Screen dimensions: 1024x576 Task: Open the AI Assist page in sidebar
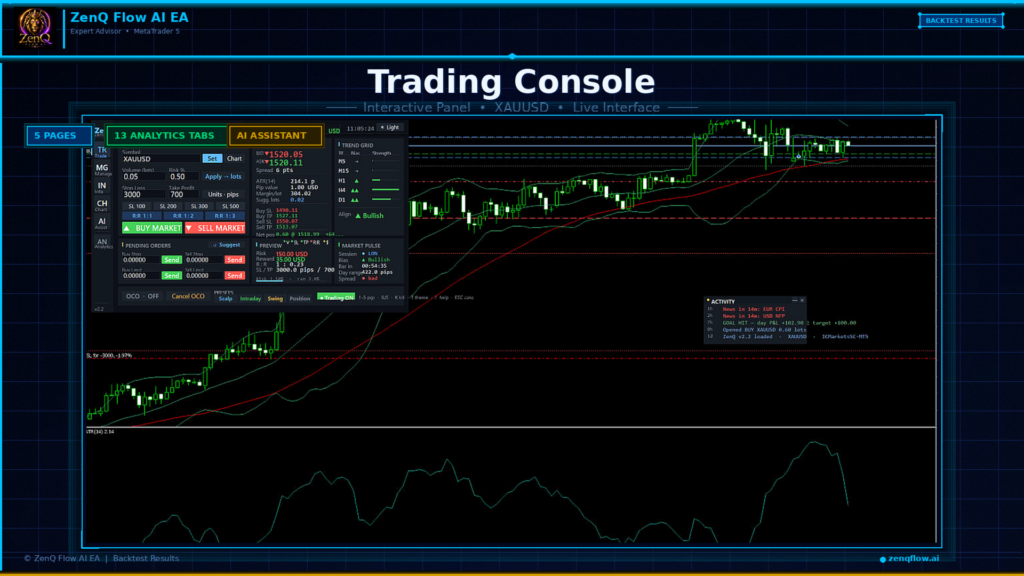(101, 223)
